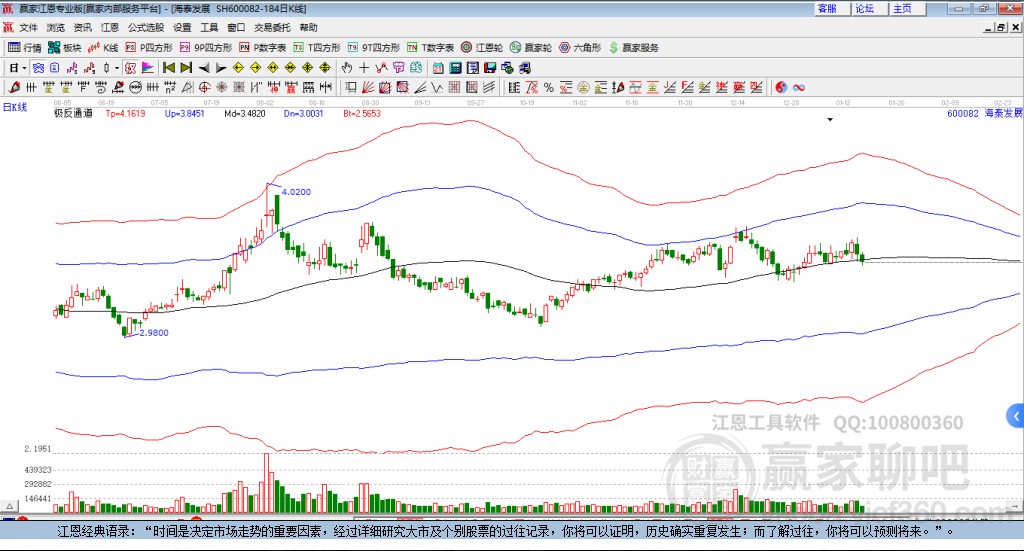Click the 节 solar term icon
Image resolution: width=1024 pixels, height=551 pixels.
[398, 68]
